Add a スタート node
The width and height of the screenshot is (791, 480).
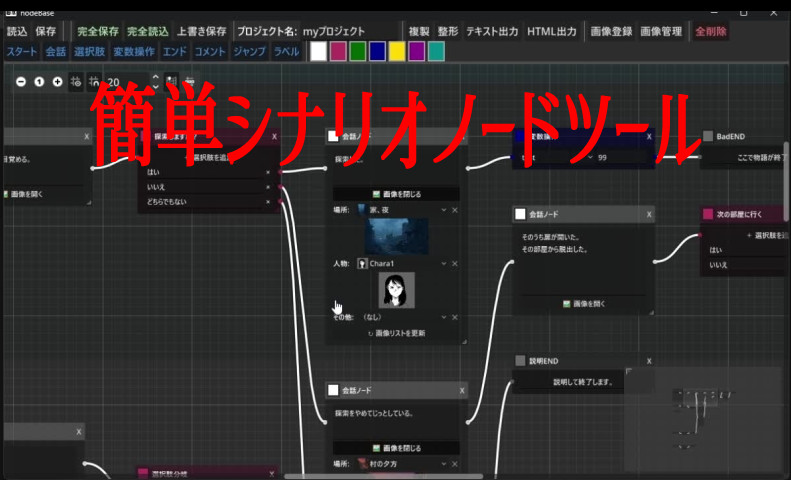(22, 51)
